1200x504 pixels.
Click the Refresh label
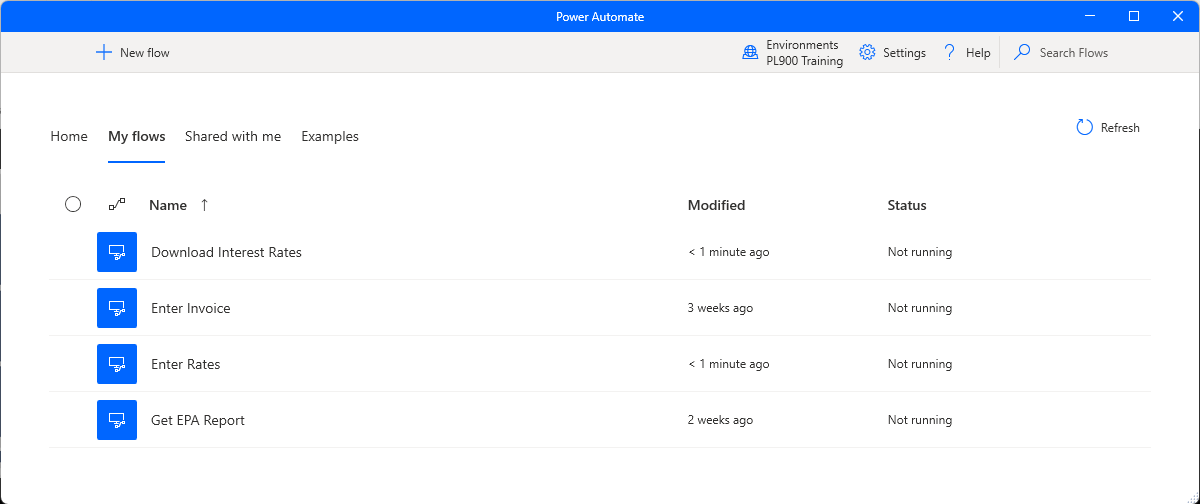click(1120, 128)
